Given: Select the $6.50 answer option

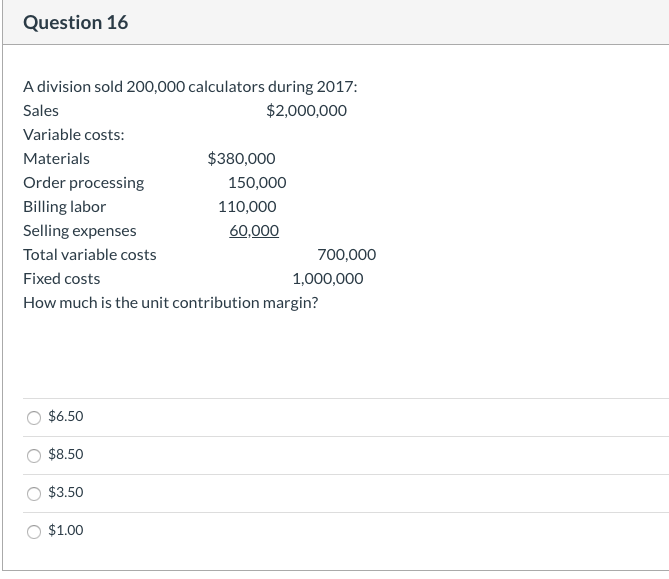Looking at the screenshot, I should tap(34, 418).
